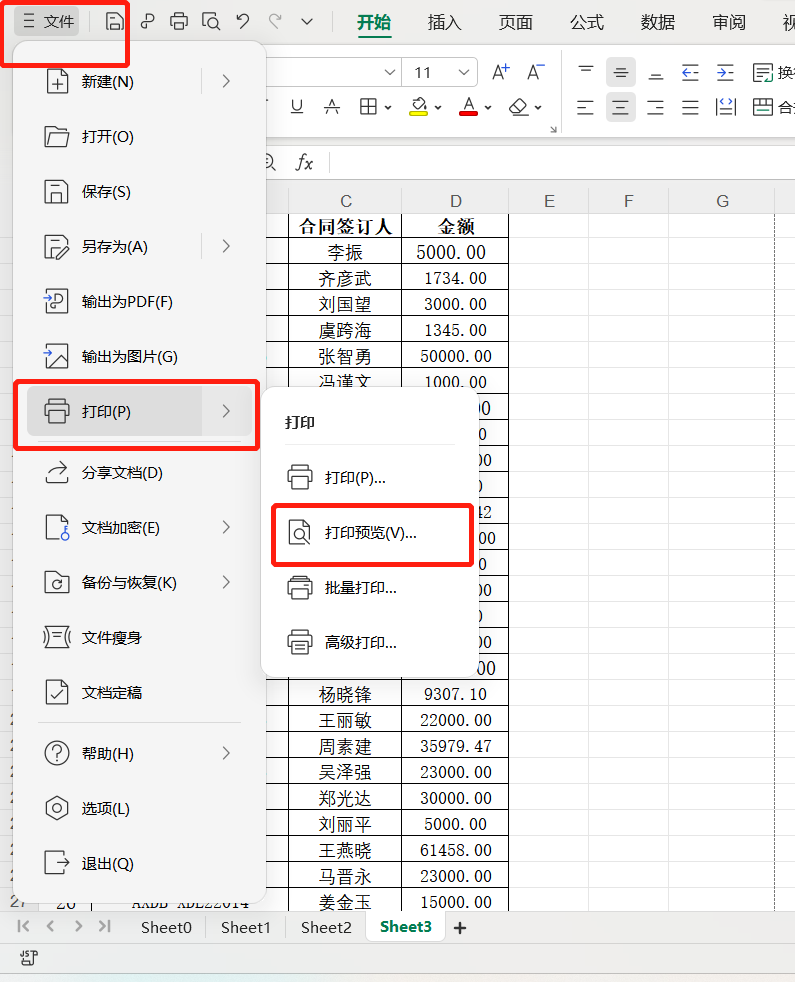This screenshot has width=795, height=982.
Task: Toggle vertical middle alignment
Action: [621, 72]
